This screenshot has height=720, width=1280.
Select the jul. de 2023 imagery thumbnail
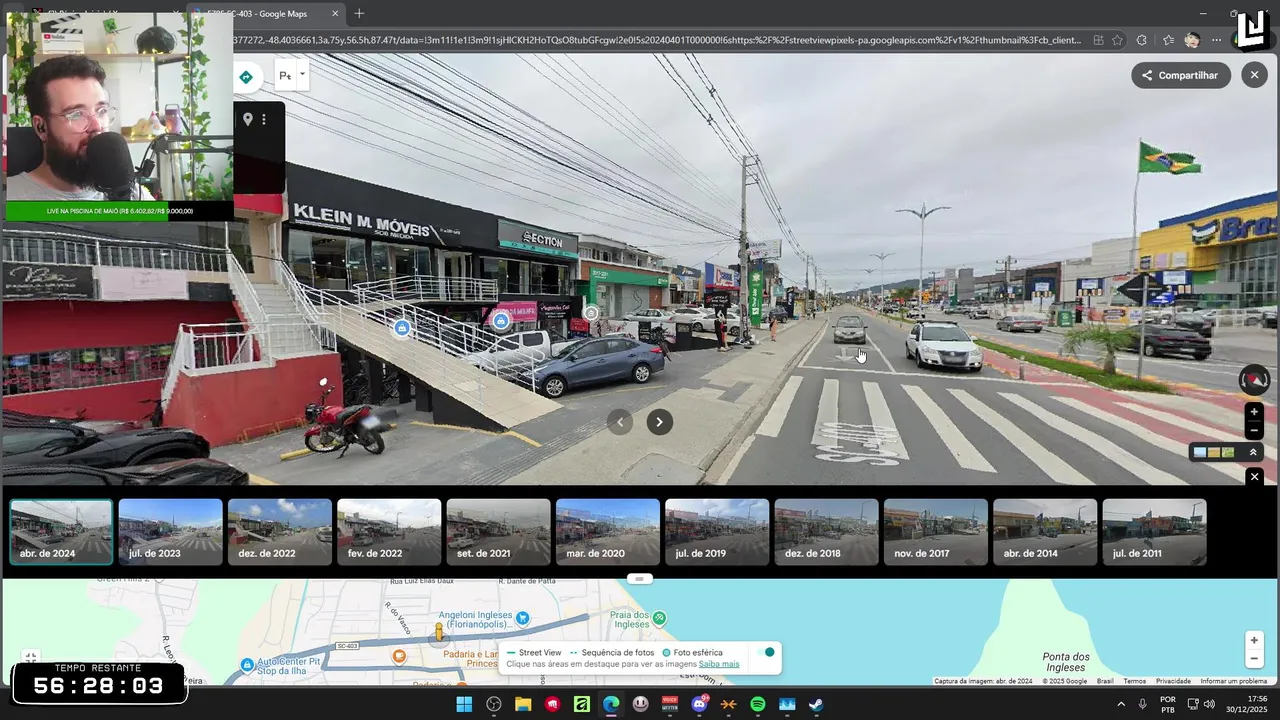[x=170, y=532]
